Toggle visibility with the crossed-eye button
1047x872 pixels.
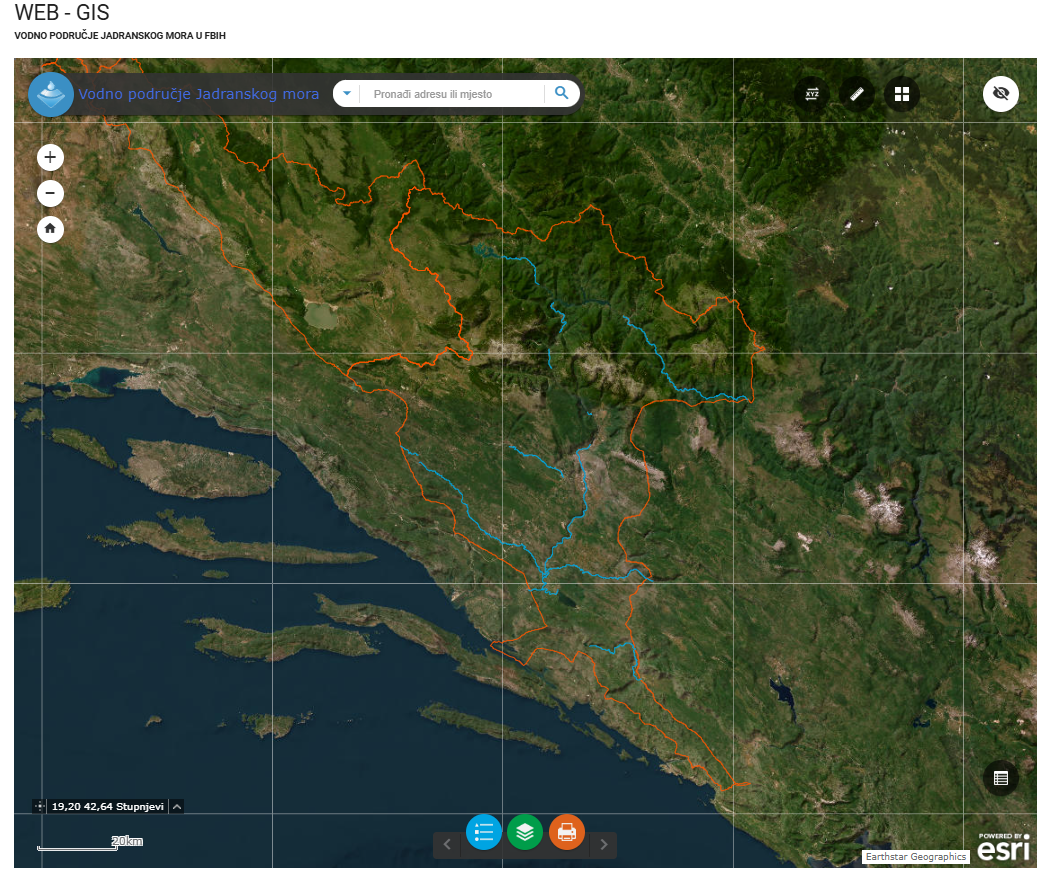pos(1000,93)
